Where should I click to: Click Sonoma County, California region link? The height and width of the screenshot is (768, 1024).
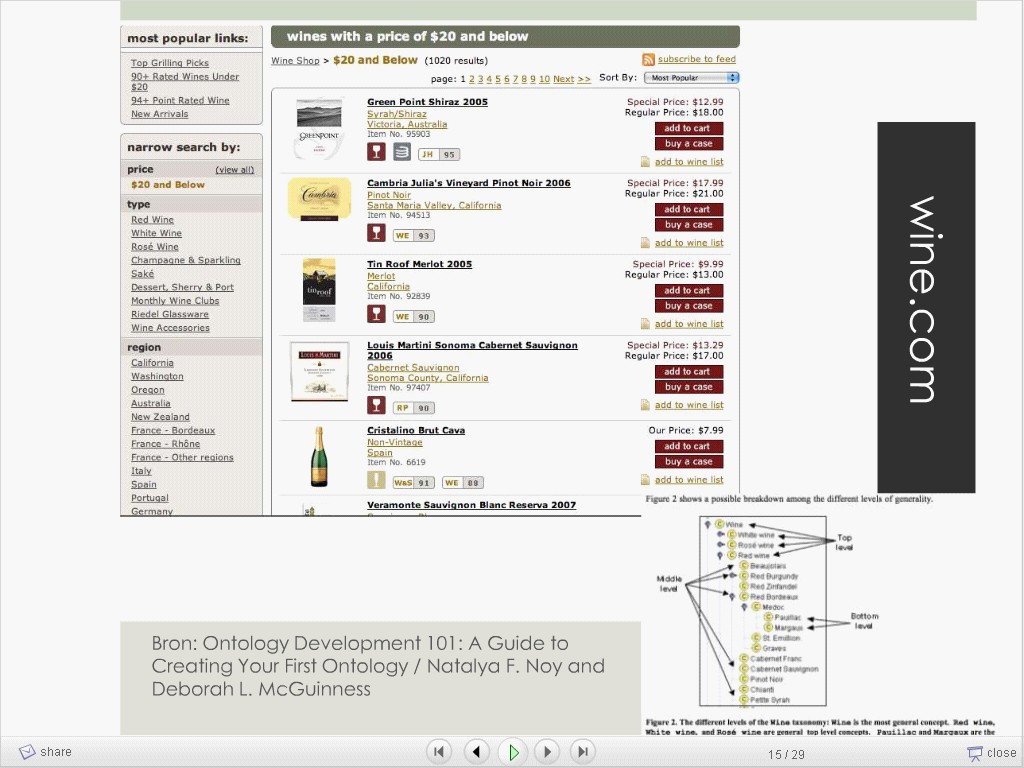click(428, 378)
